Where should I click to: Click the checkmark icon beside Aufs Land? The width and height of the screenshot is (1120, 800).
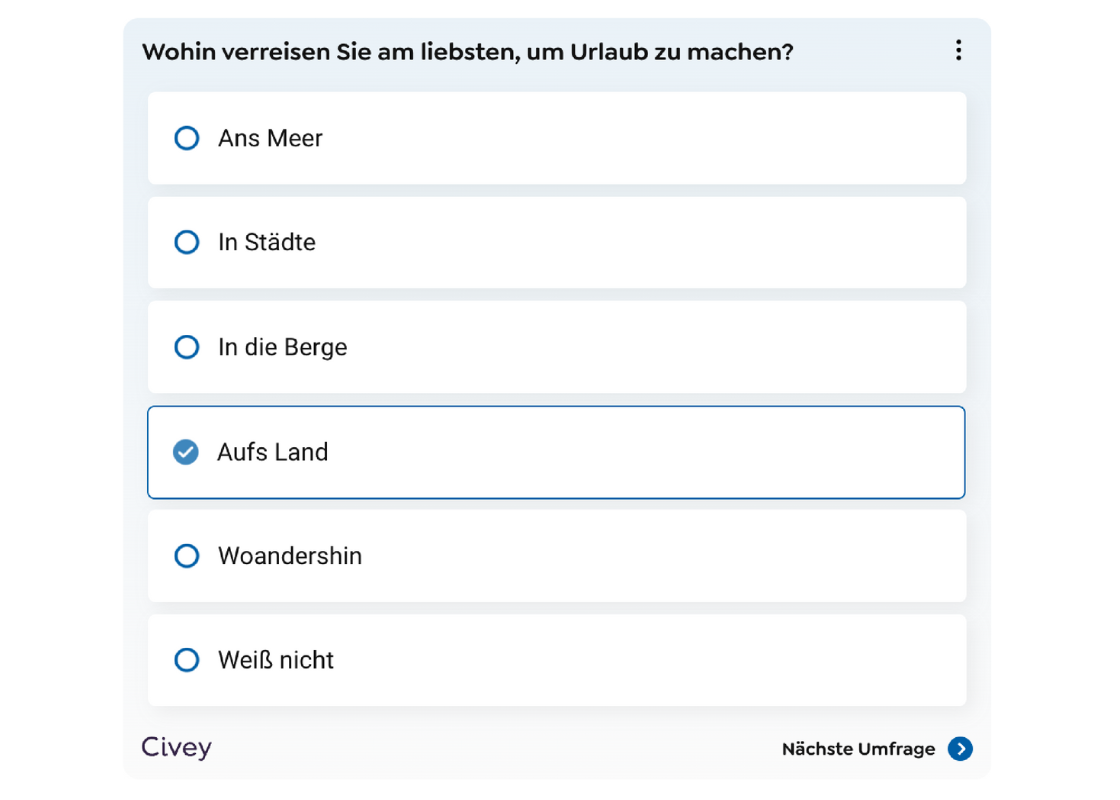click(186, 452)
